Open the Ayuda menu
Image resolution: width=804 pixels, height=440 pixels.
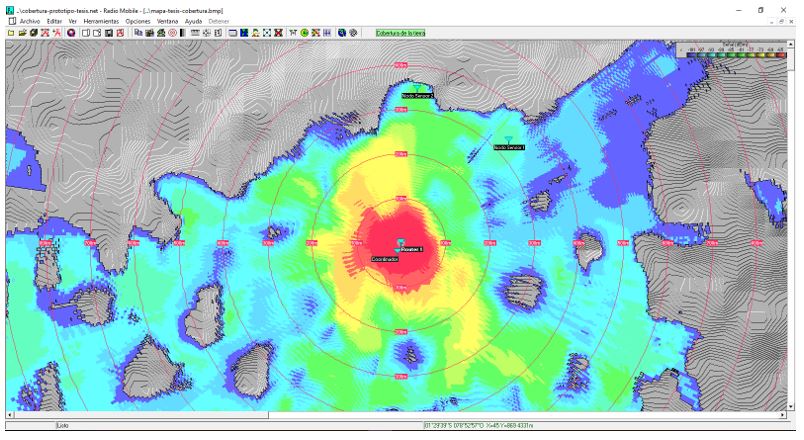(x=193, y=22)
